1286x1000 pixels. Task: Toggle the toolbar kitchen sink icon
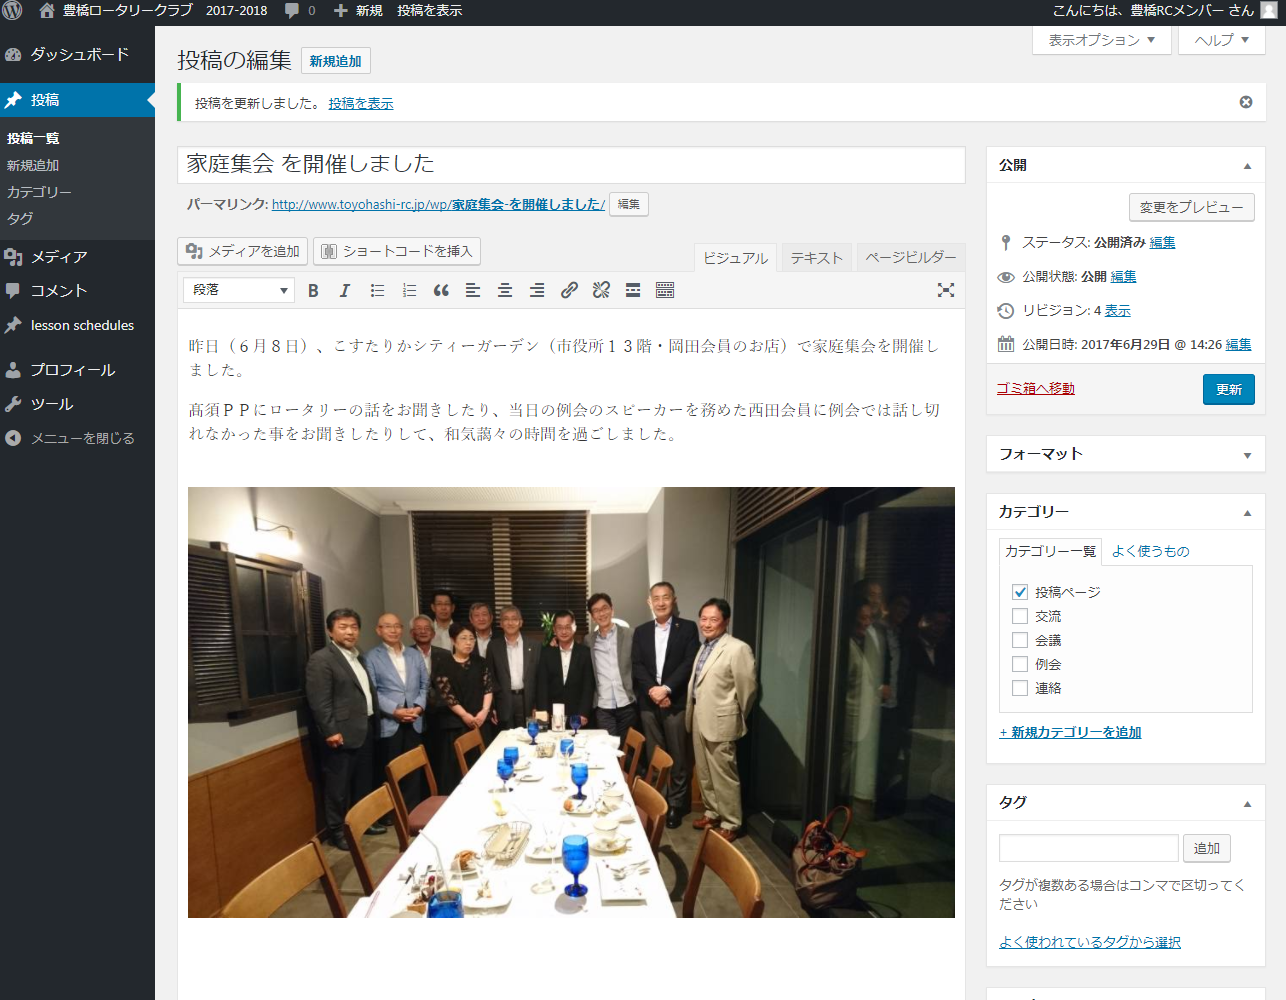[x=665, y=290]
